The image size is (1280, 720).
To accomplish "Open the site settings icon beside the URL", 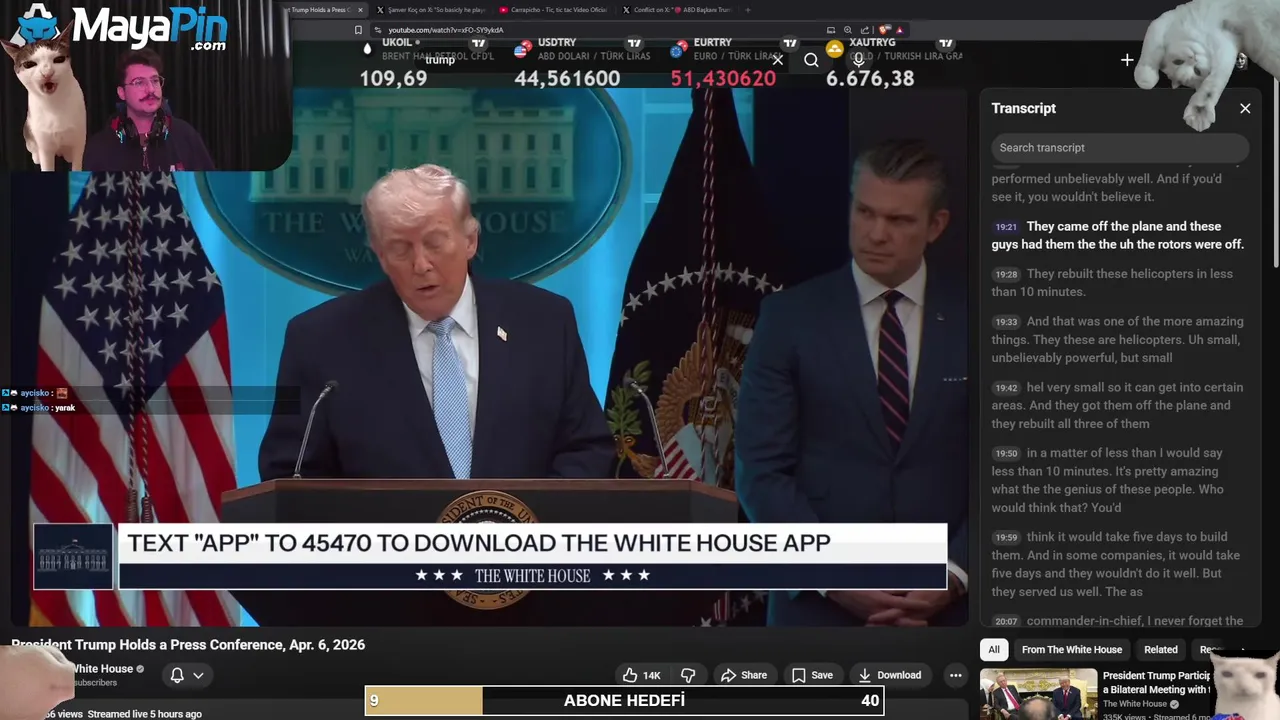I will click(x=378, y=30).
